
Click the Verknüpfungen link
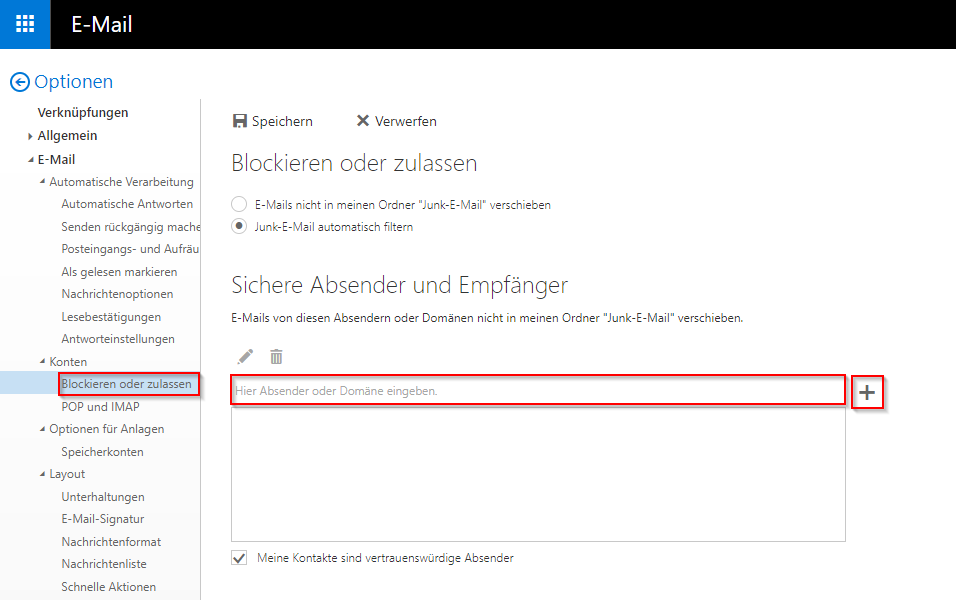click(x=83, y=113)
